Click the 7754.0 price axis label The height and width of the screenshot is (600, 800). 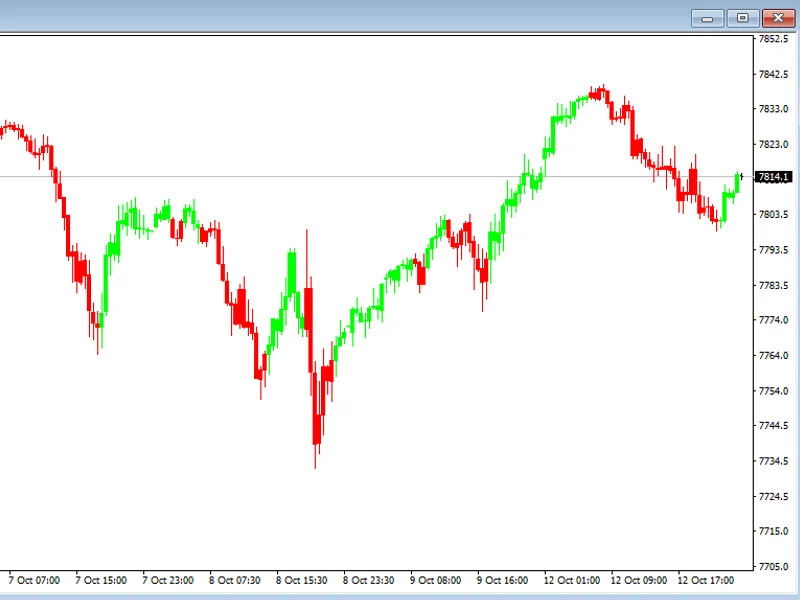point(773,391)
